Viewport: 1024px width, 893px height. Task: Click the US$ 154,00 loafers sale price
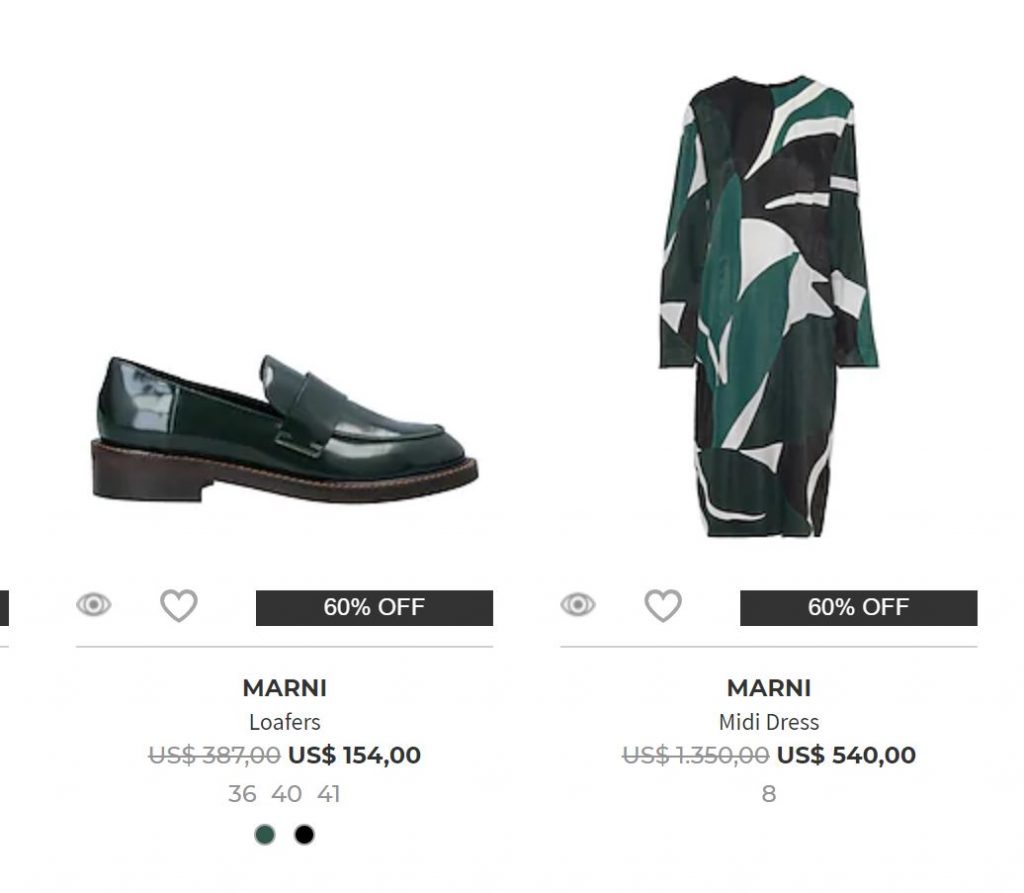coord(354,755)
